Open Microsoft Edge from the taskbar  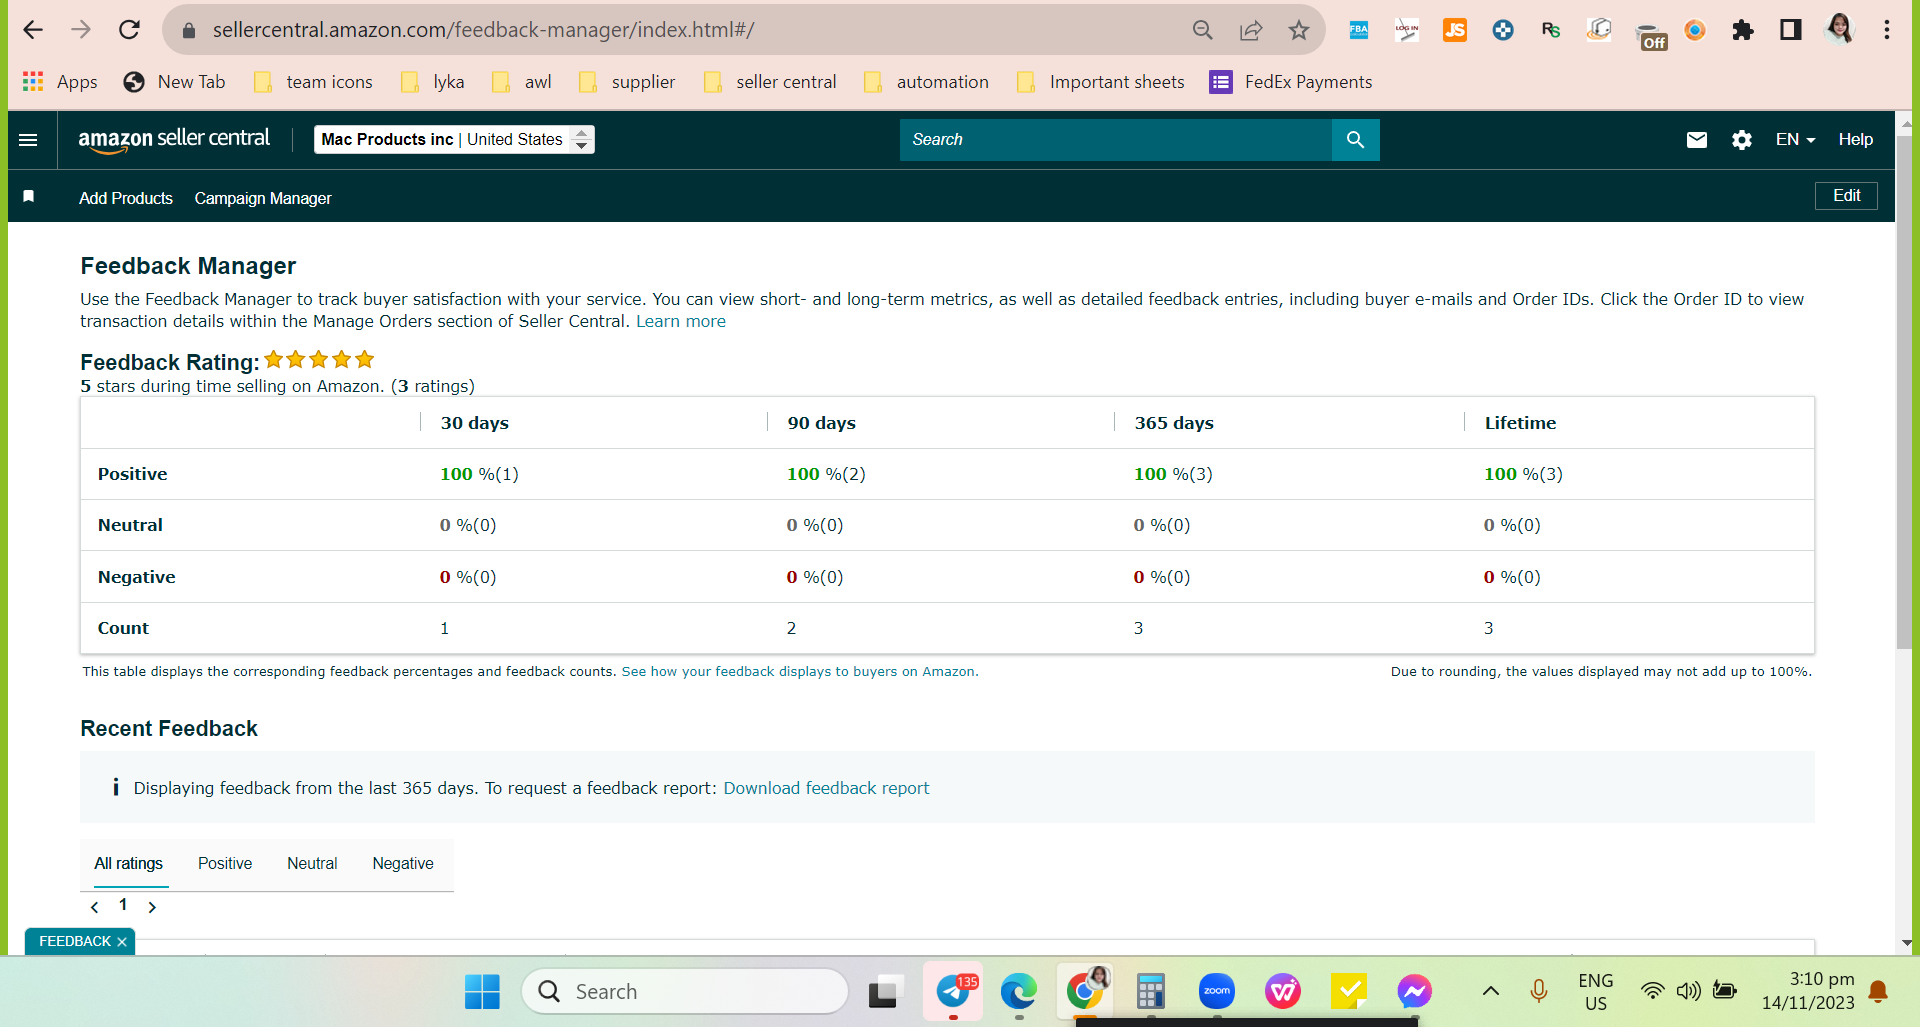[x=1019, y=992]
